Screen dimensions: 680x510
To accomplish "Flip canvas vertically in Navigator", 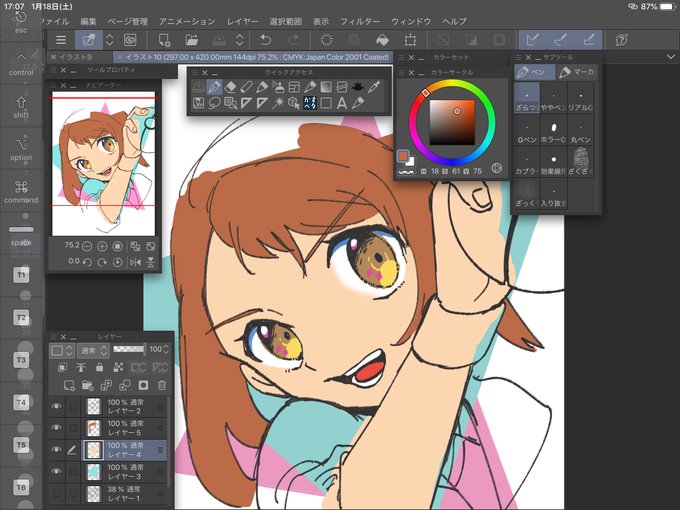I will click(x=150, y=262).
